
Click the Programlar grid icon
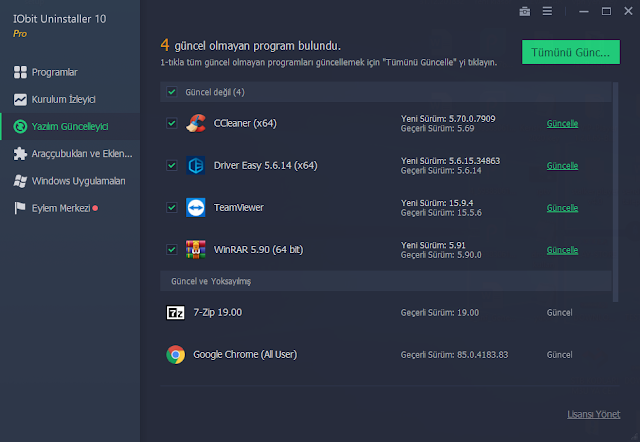pos(20,72)
